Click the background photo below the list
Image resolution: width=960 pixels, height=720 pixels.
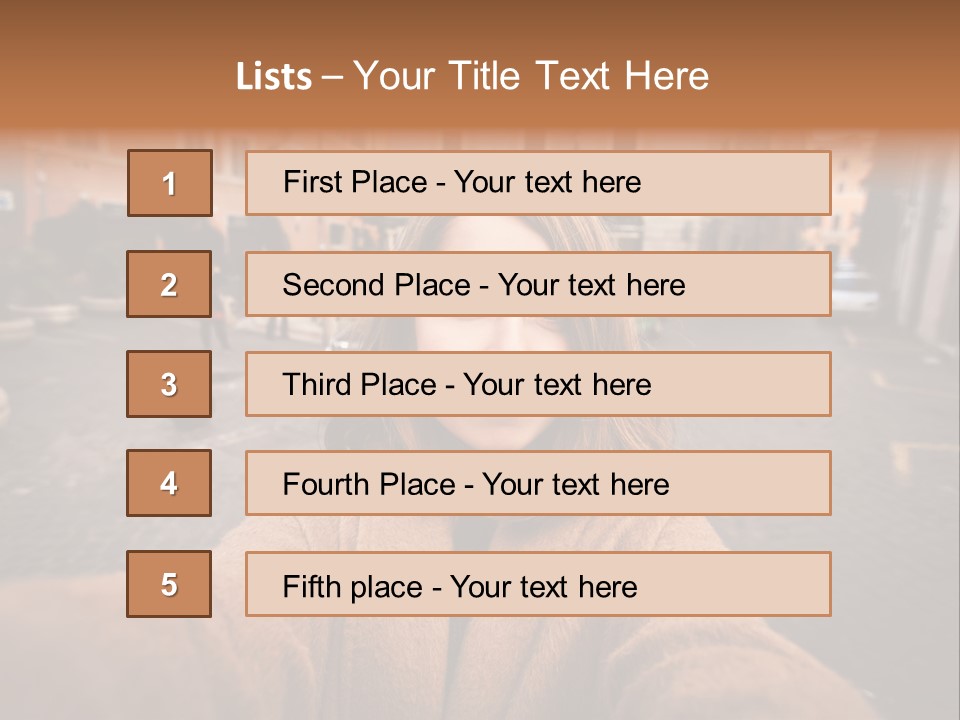480,670
